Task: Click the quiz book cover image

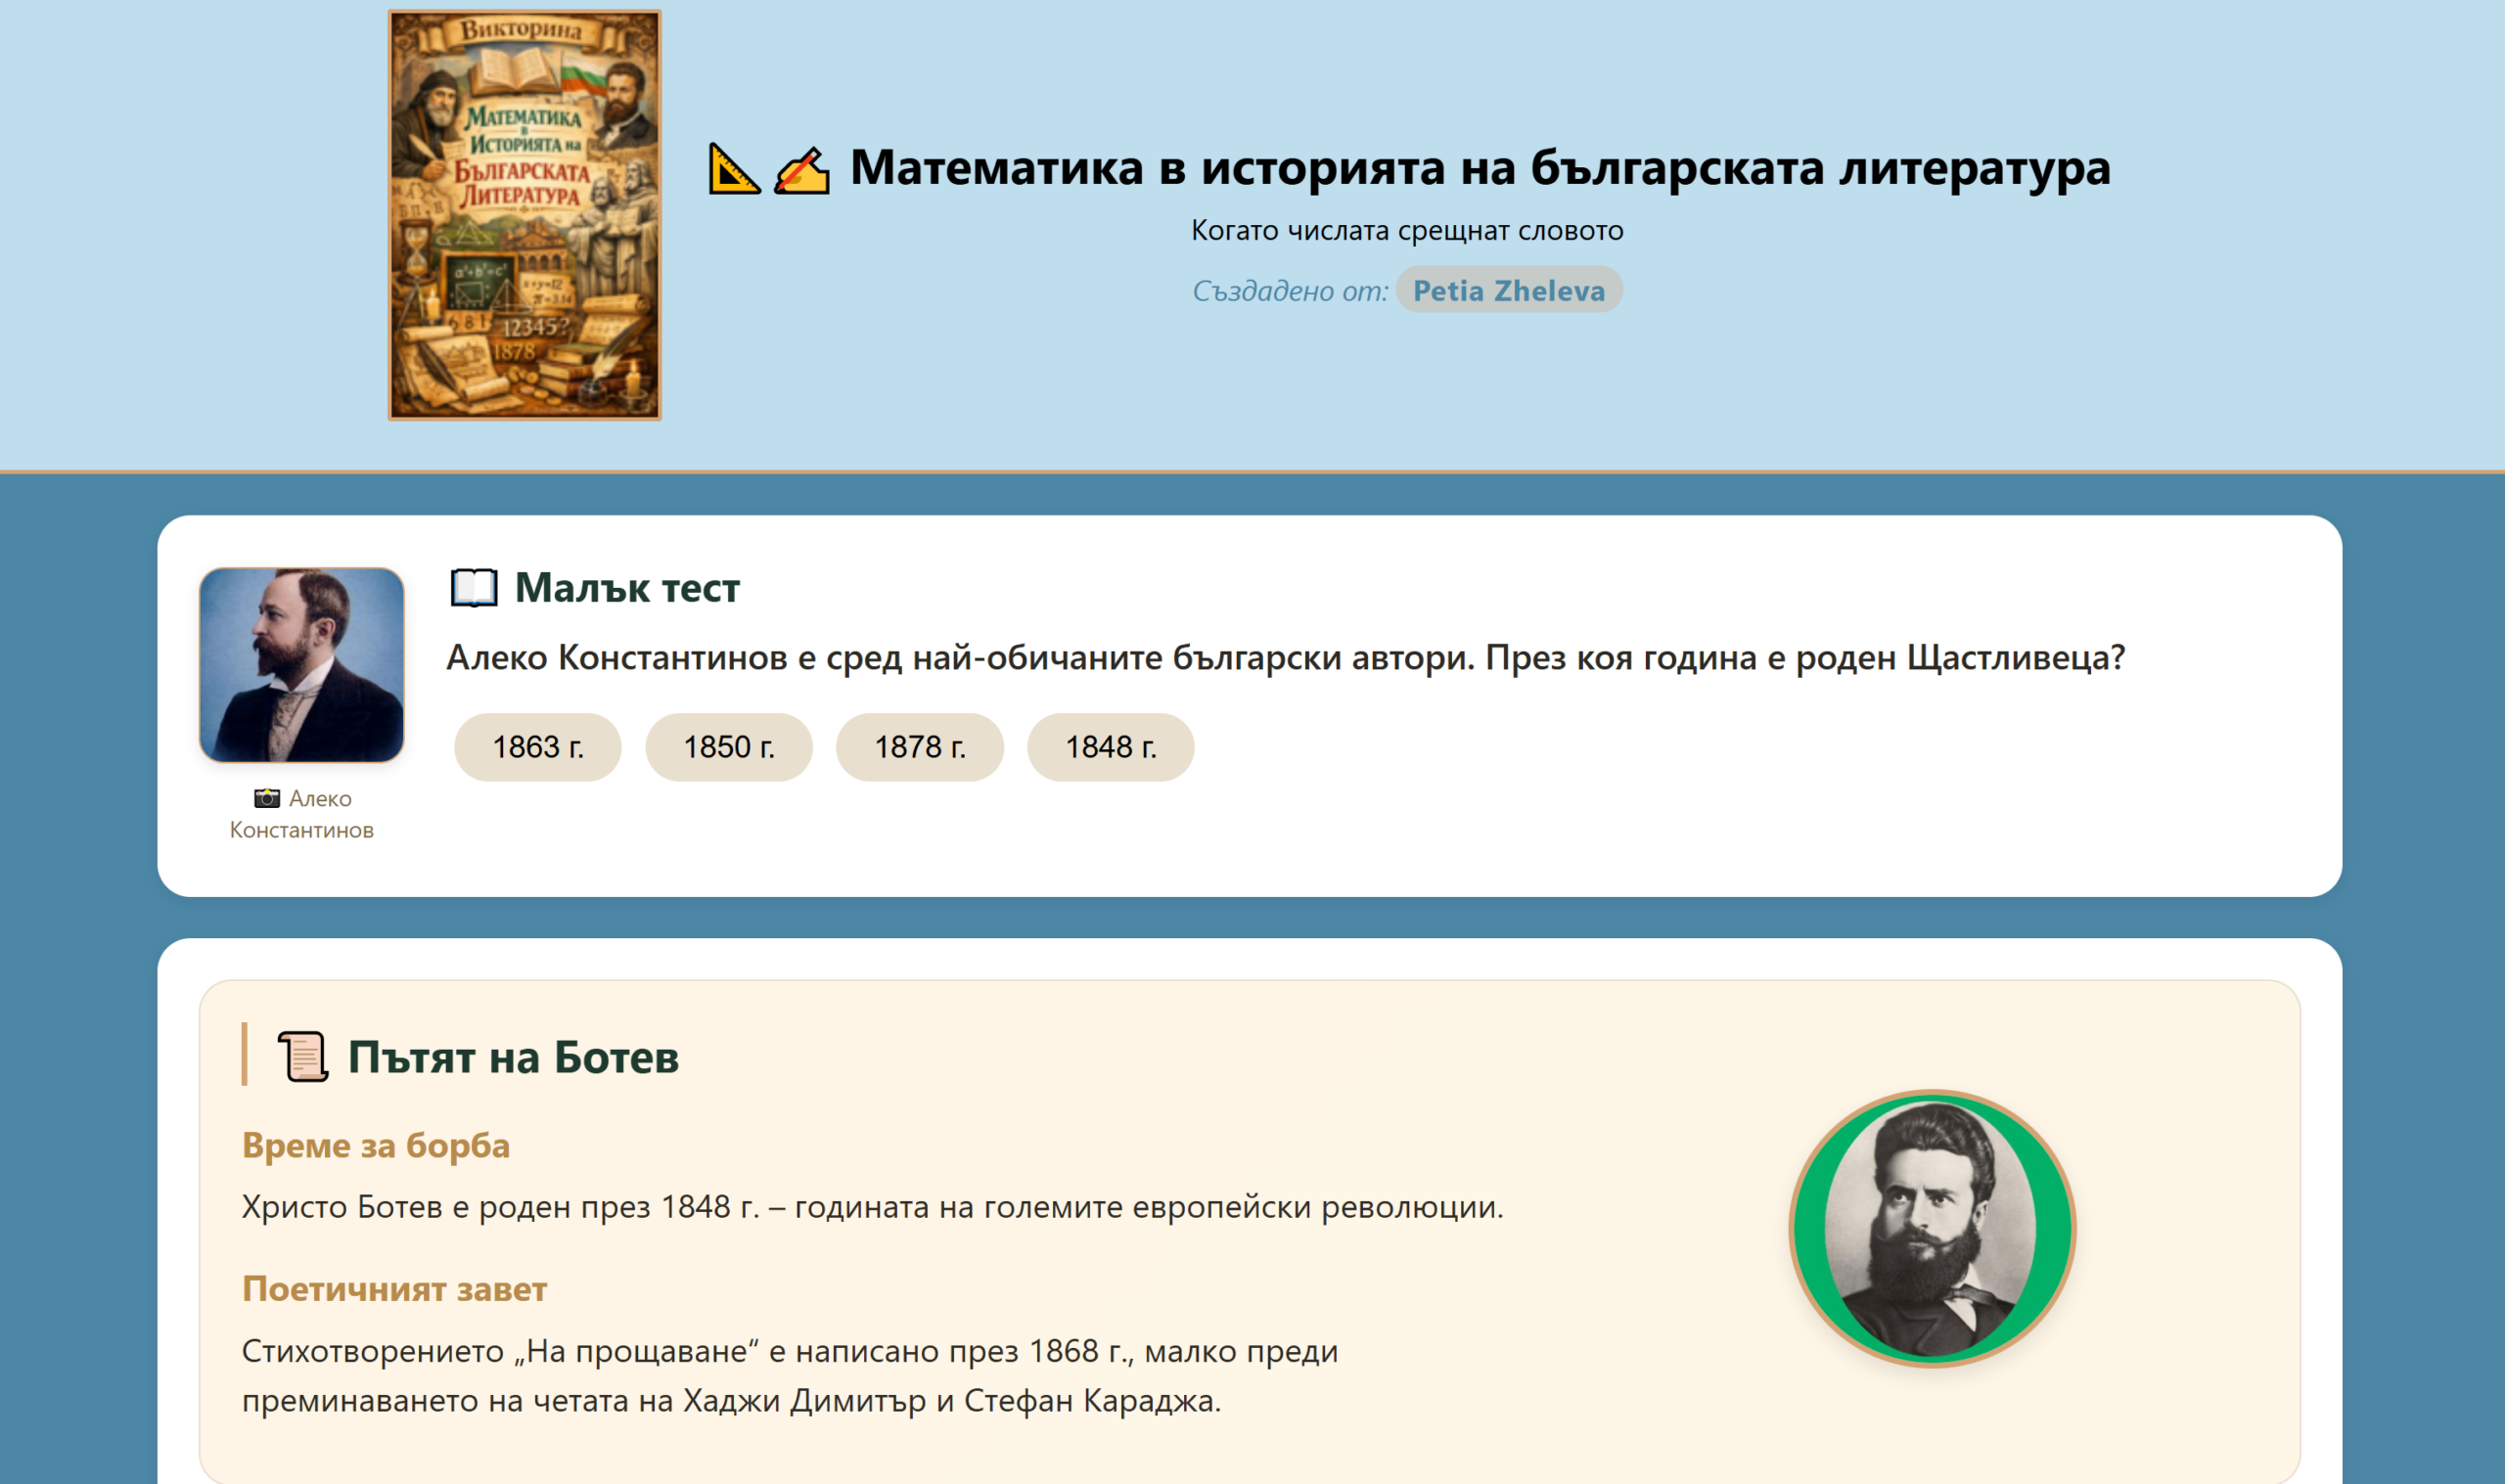Action: (x=524, y=215)
